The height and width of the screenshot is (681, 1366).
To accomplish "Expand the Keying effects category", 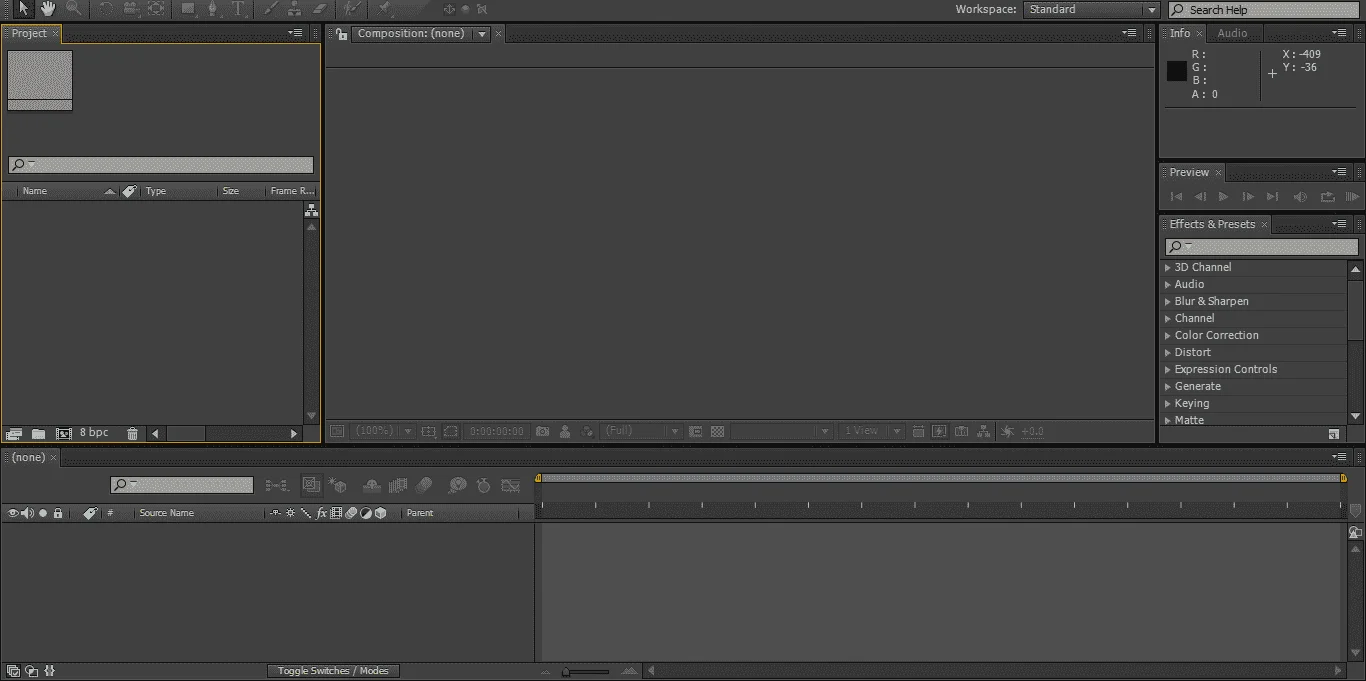I will (x=1167, y=403).
